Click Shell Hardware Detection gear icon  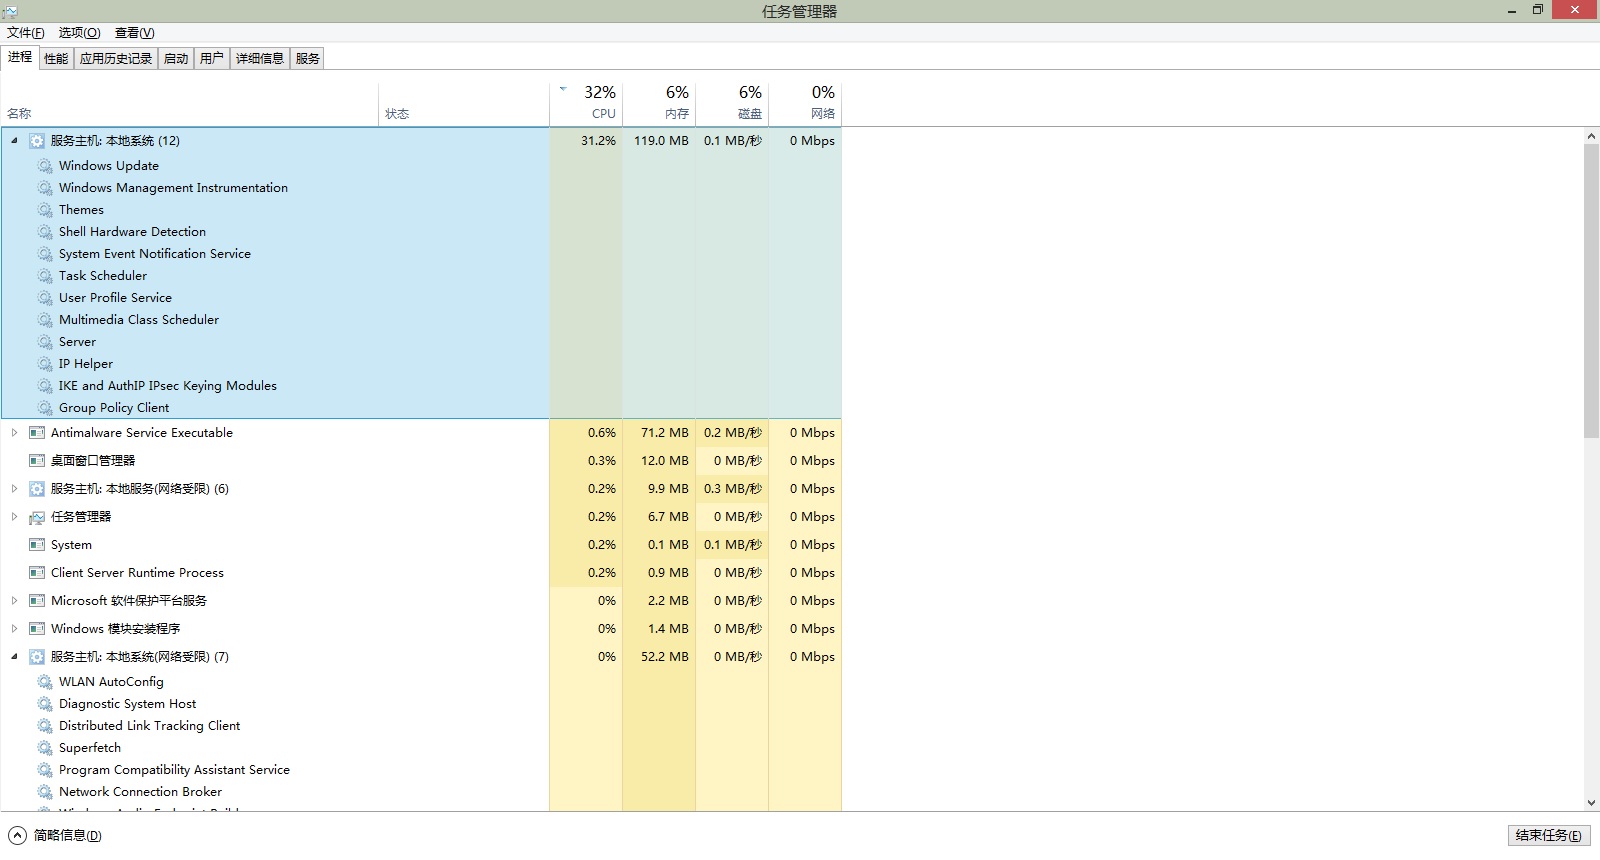pyautogui.click(x=45, y=232)
